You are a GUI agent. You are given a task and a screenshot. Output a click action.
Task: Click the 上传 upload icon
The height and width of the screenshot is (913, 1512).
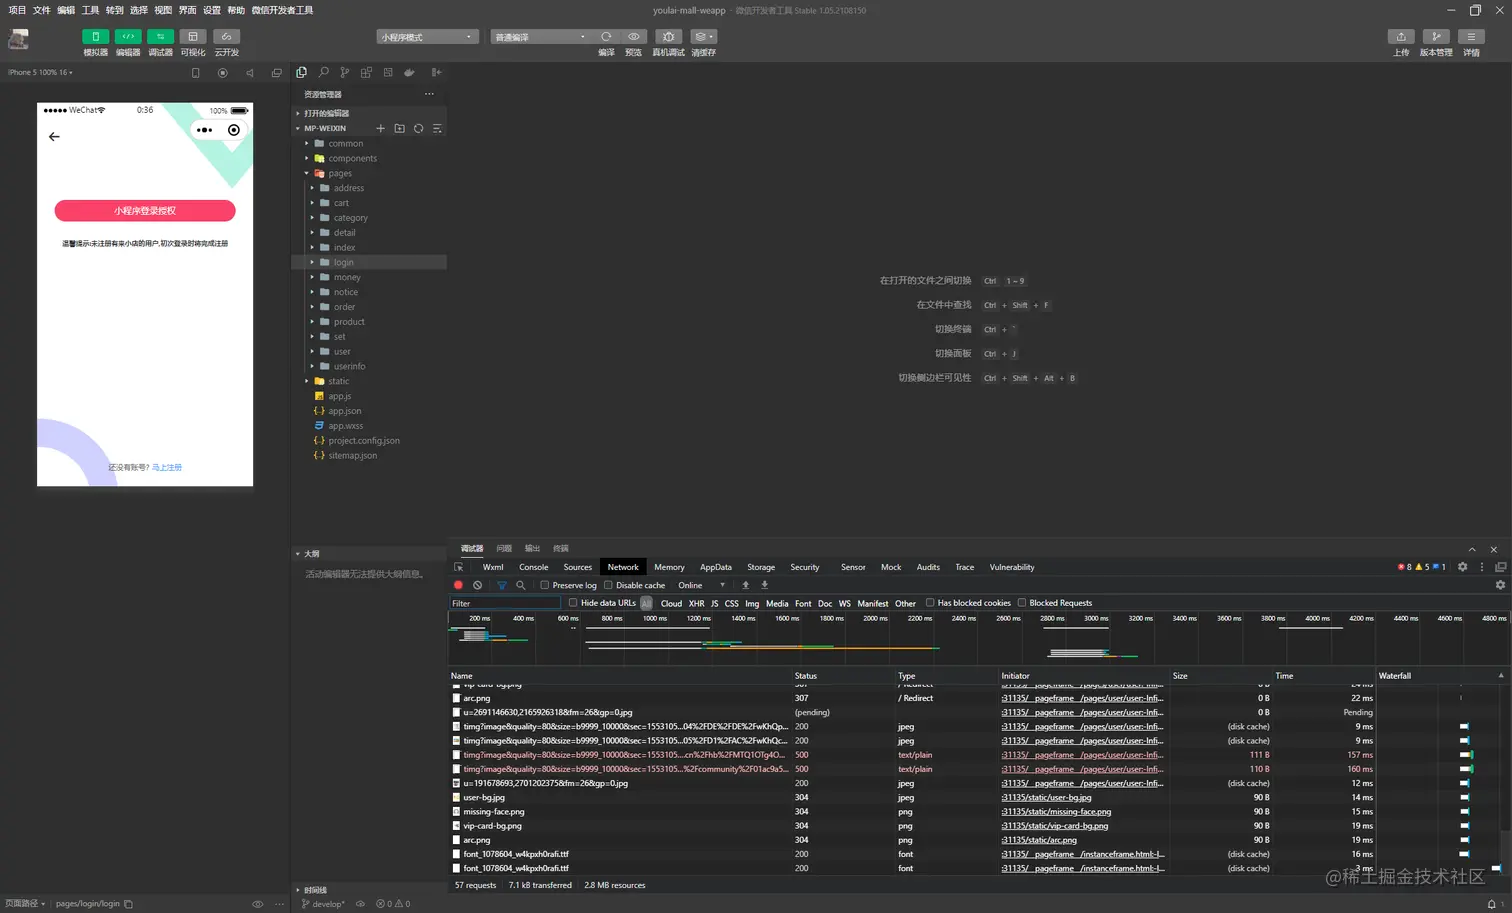coord(1401,37)
